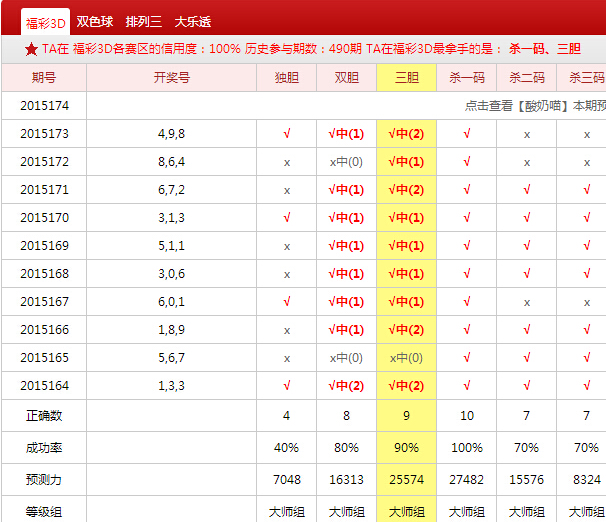Open the 排列三 tab

[x=144, y=22]
